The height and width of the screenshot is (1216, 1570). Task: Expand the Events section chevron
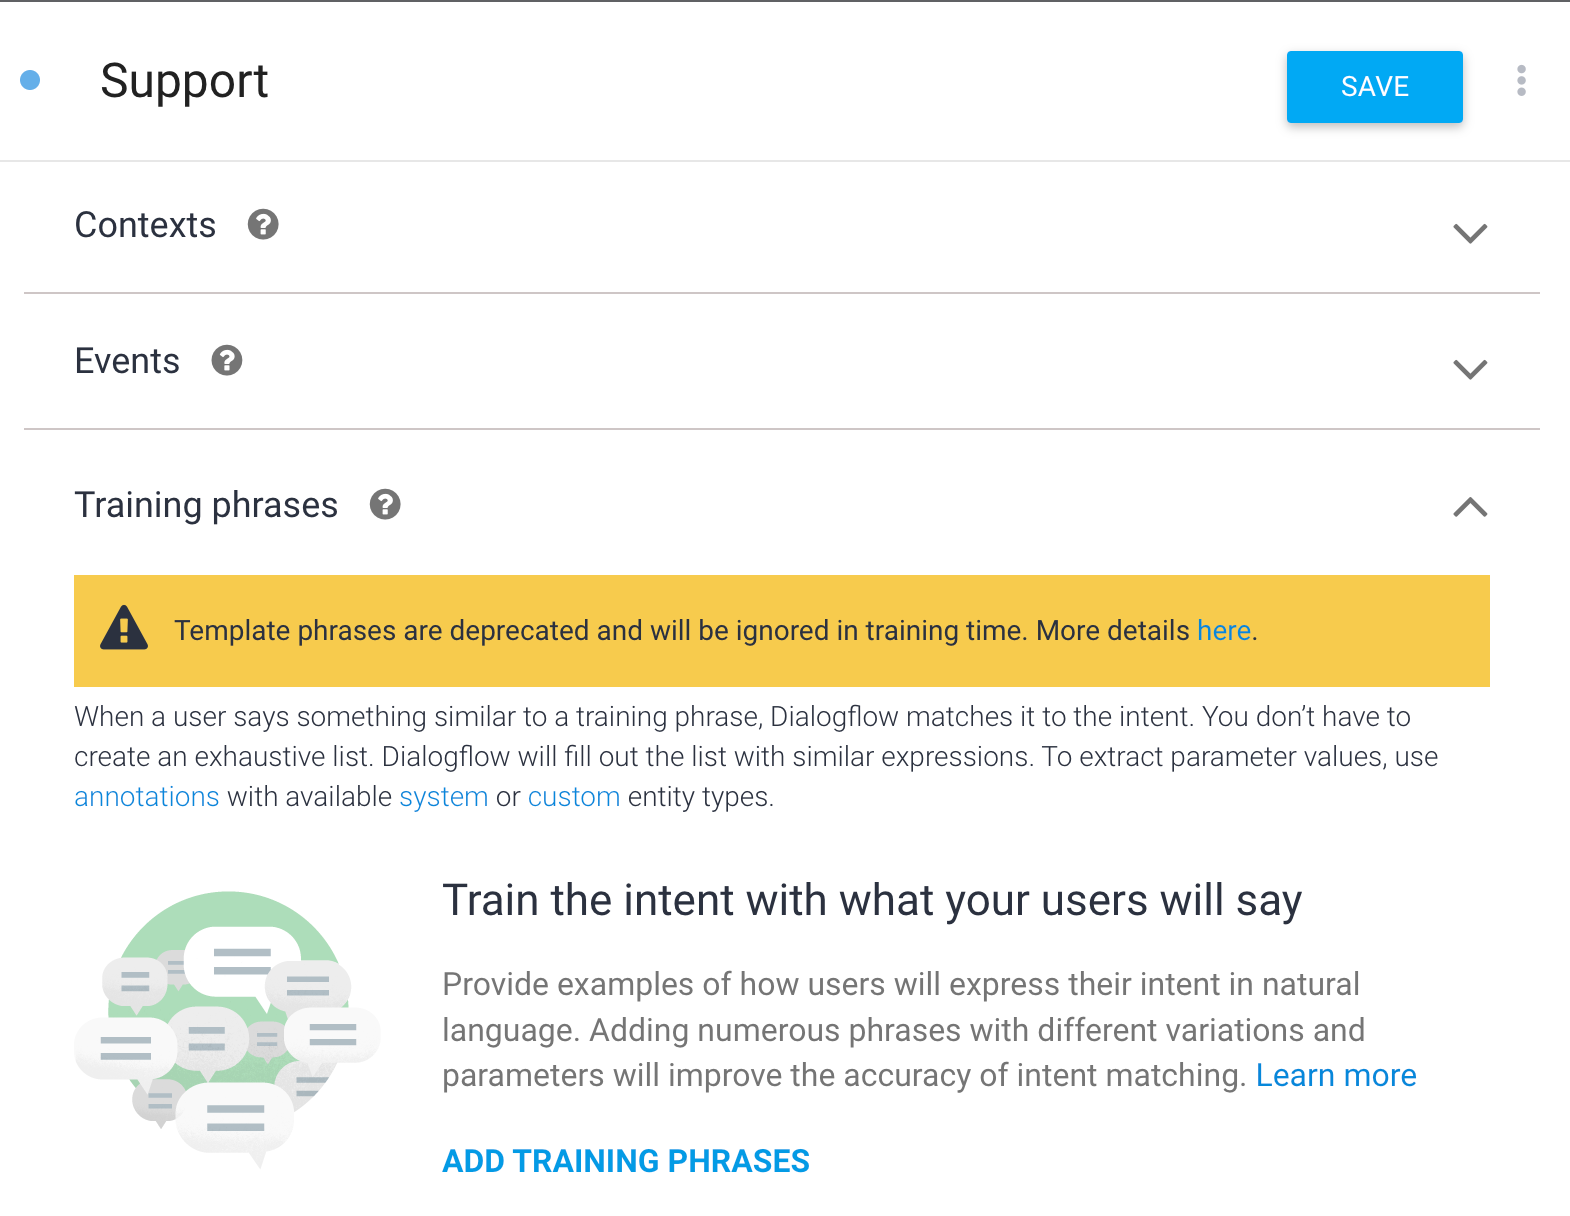pyautogui.click(x=1470, y=369)
